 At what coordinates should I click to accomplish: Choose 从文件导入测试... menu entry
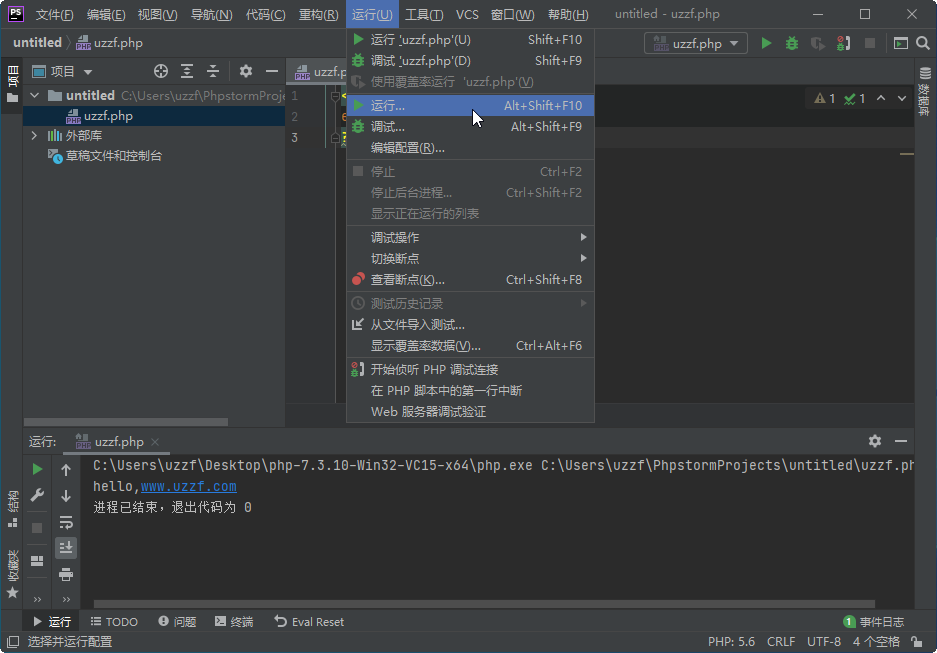470,324
